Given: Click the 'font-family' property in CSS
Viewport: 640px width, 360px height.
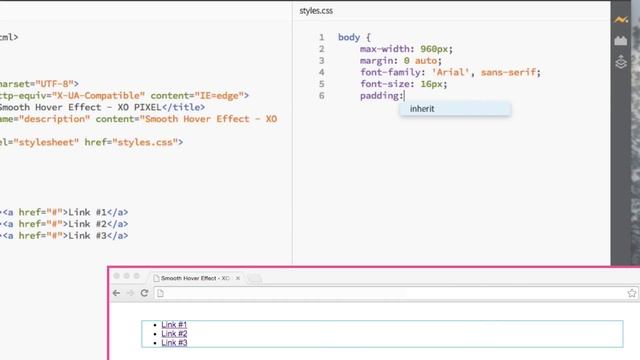Looking at the screenshot, I should 390,72.
